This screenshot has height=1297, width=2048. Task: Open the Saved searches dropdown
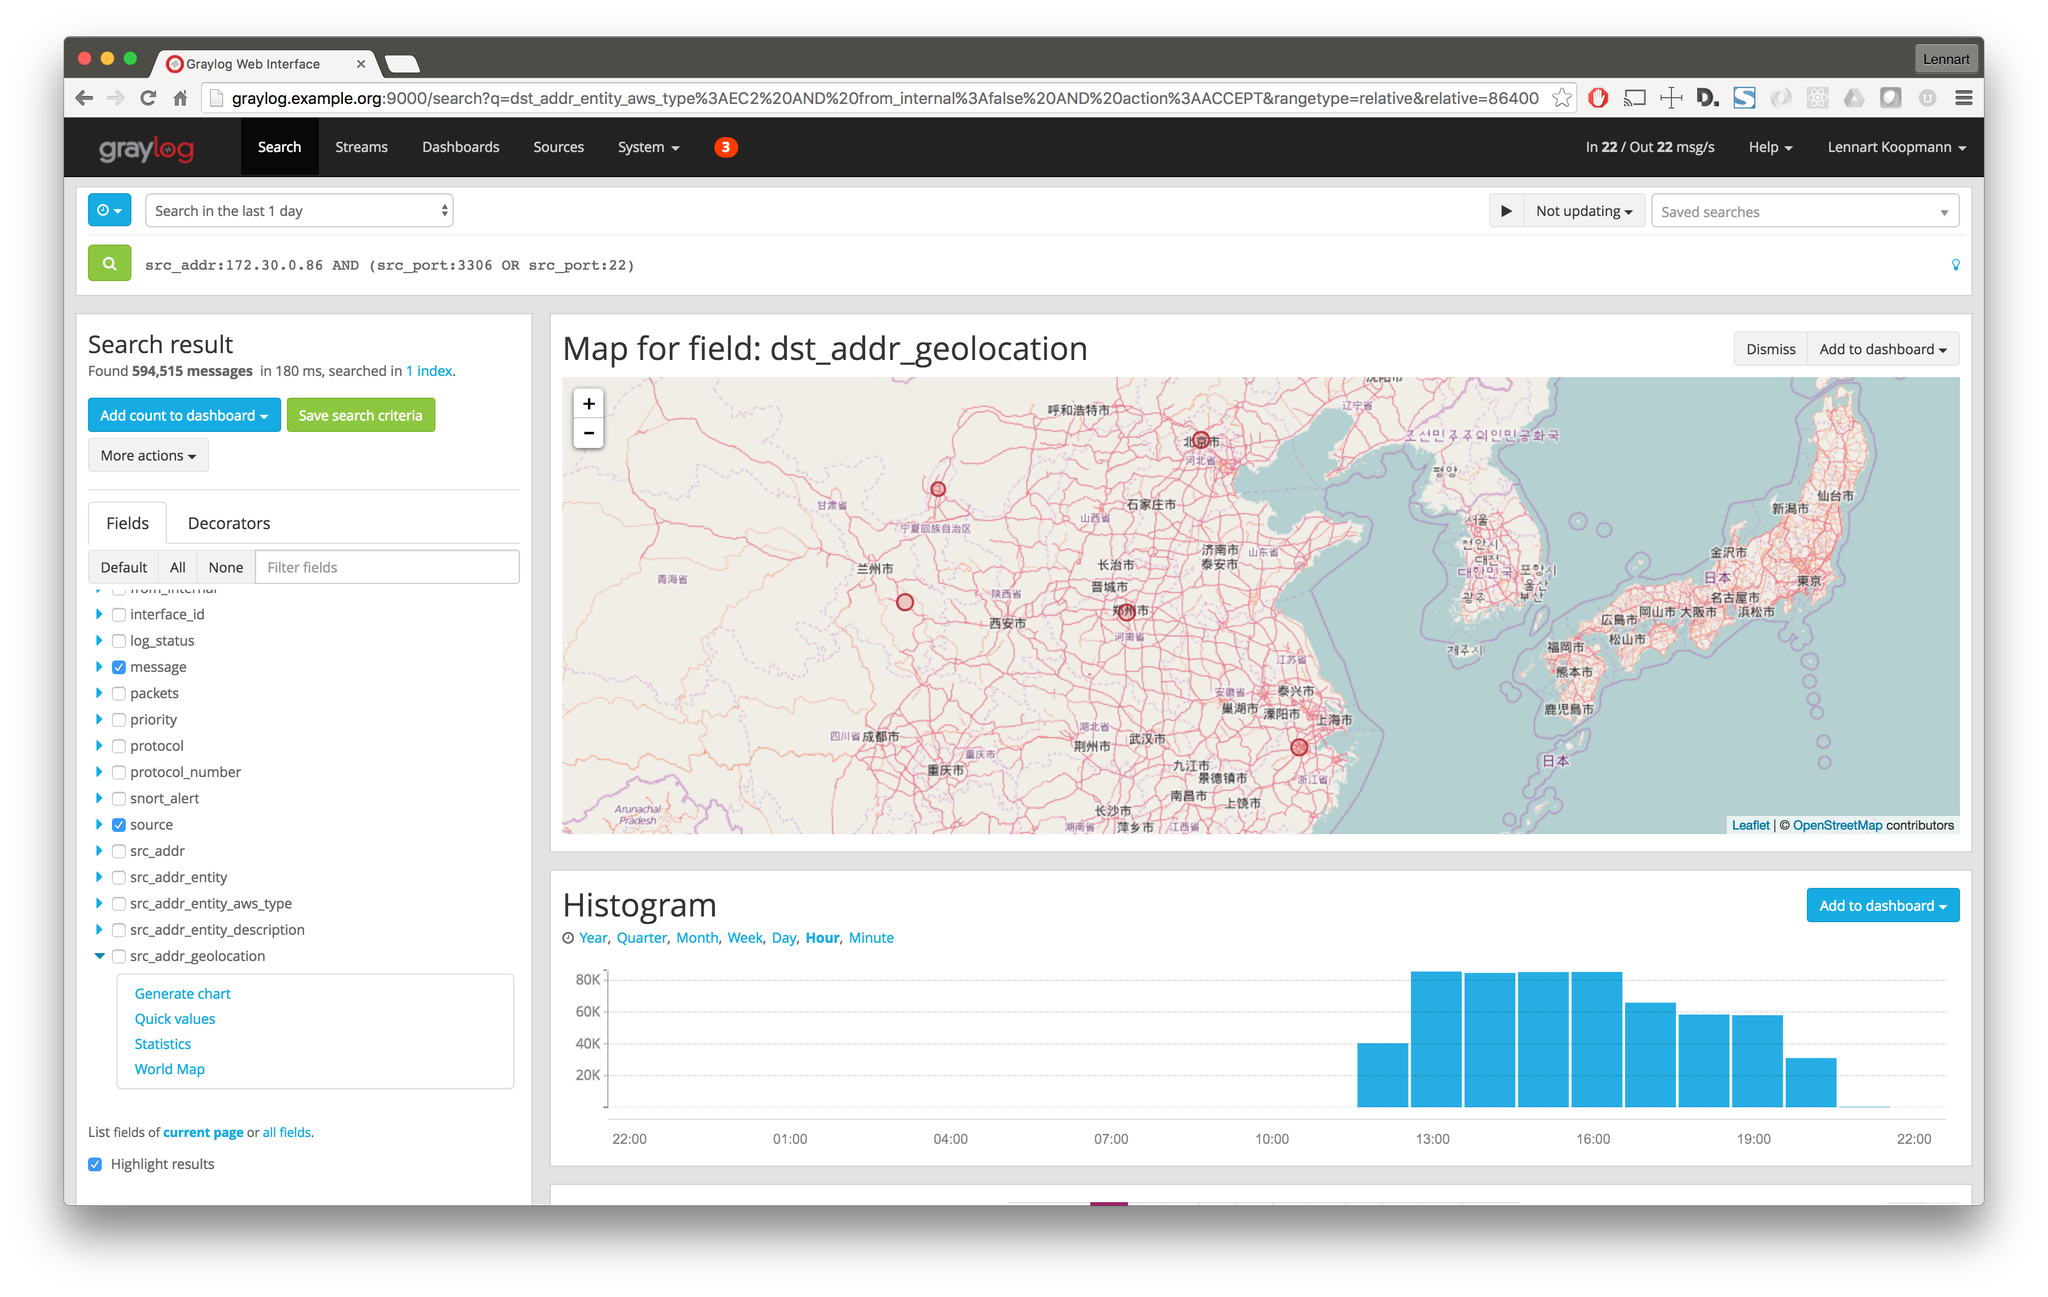[1804, 211]
